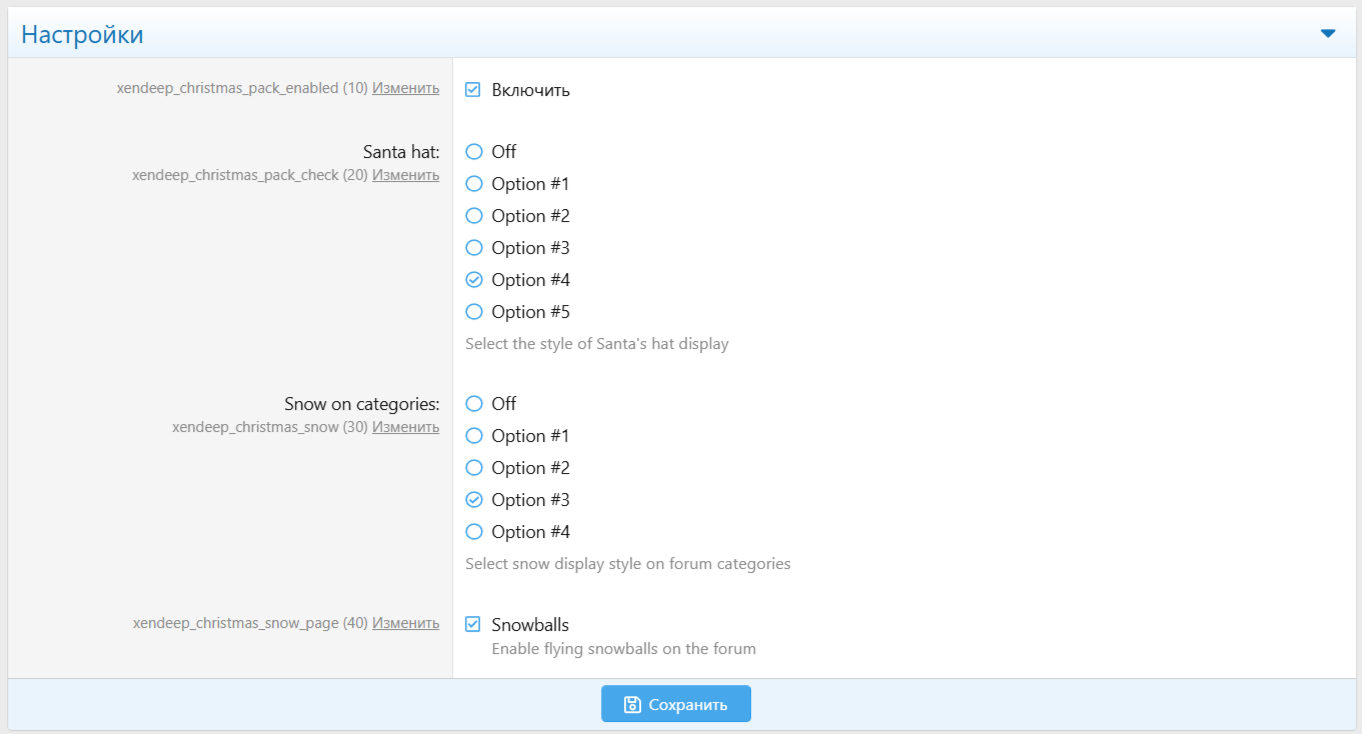
Task: Toggle the Snowballs checkbox
Action: click(474, 625)
